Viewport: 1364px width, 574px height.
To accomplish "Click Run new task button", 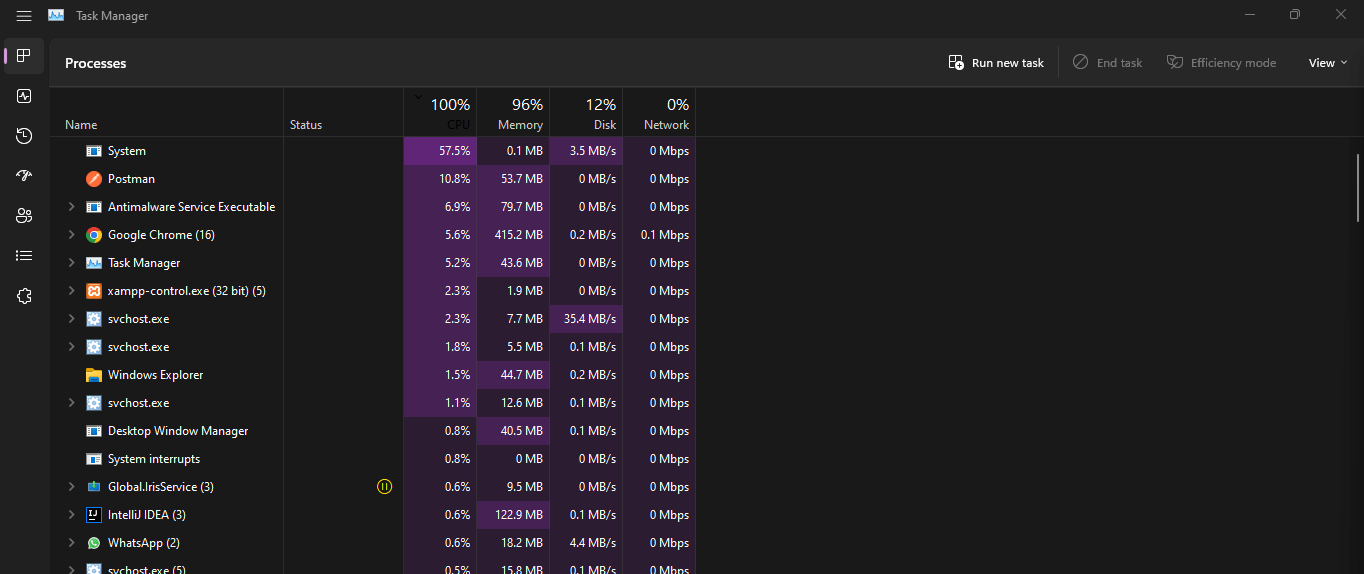I will coord(996,63).
